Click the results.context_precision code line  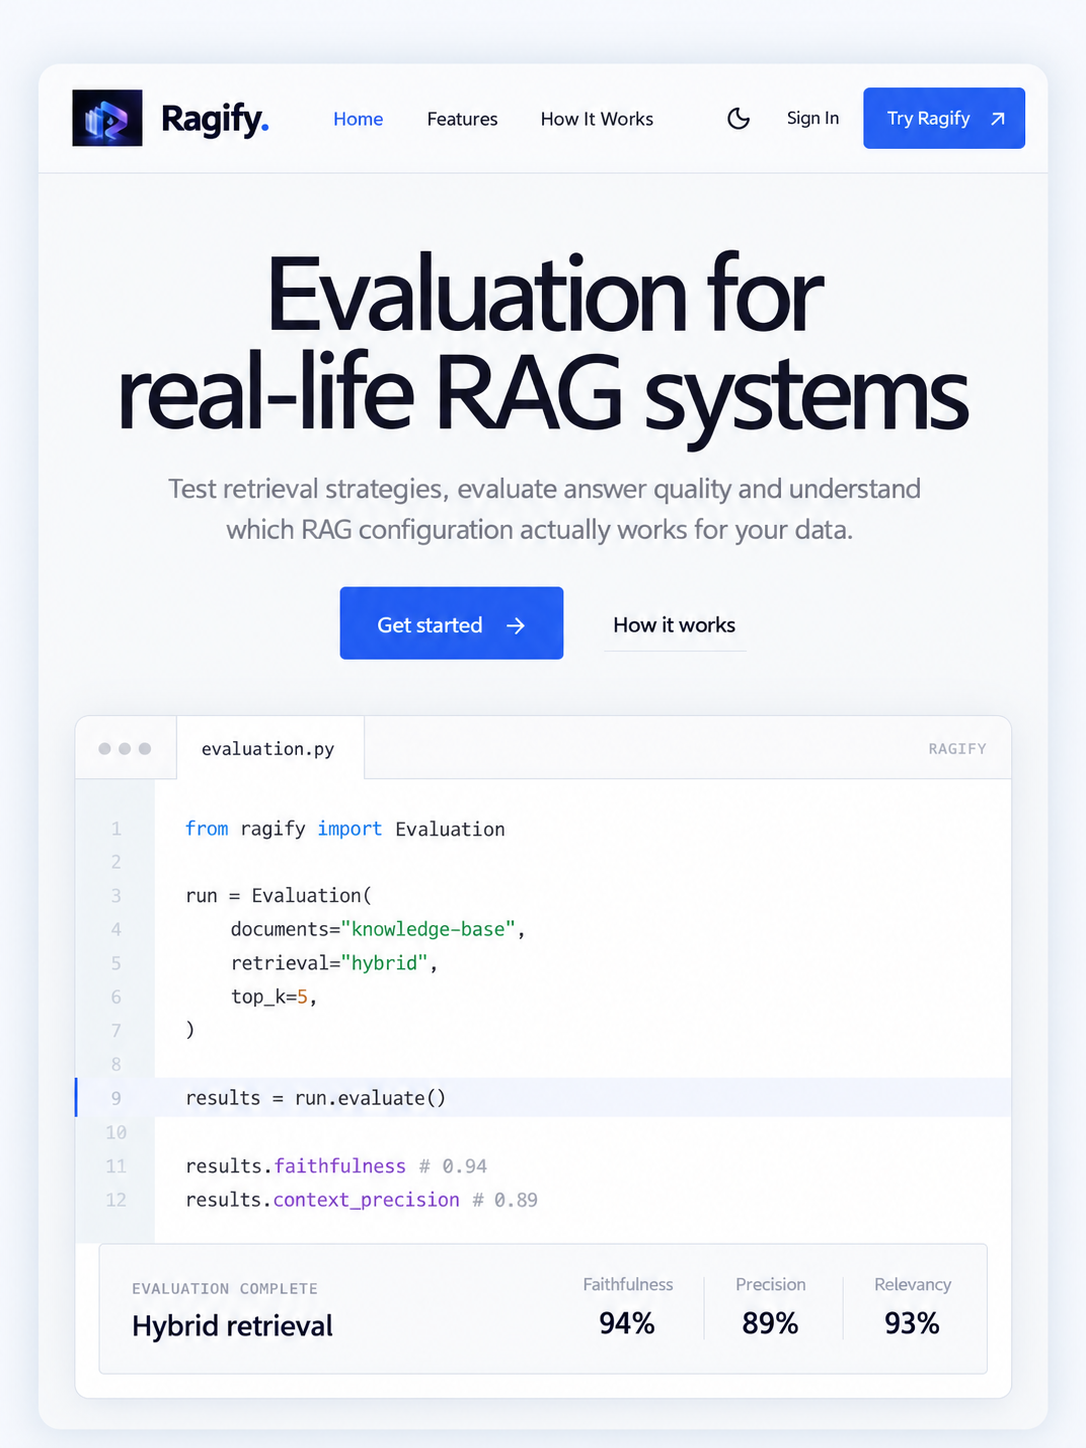click(x=361, y=1199)
